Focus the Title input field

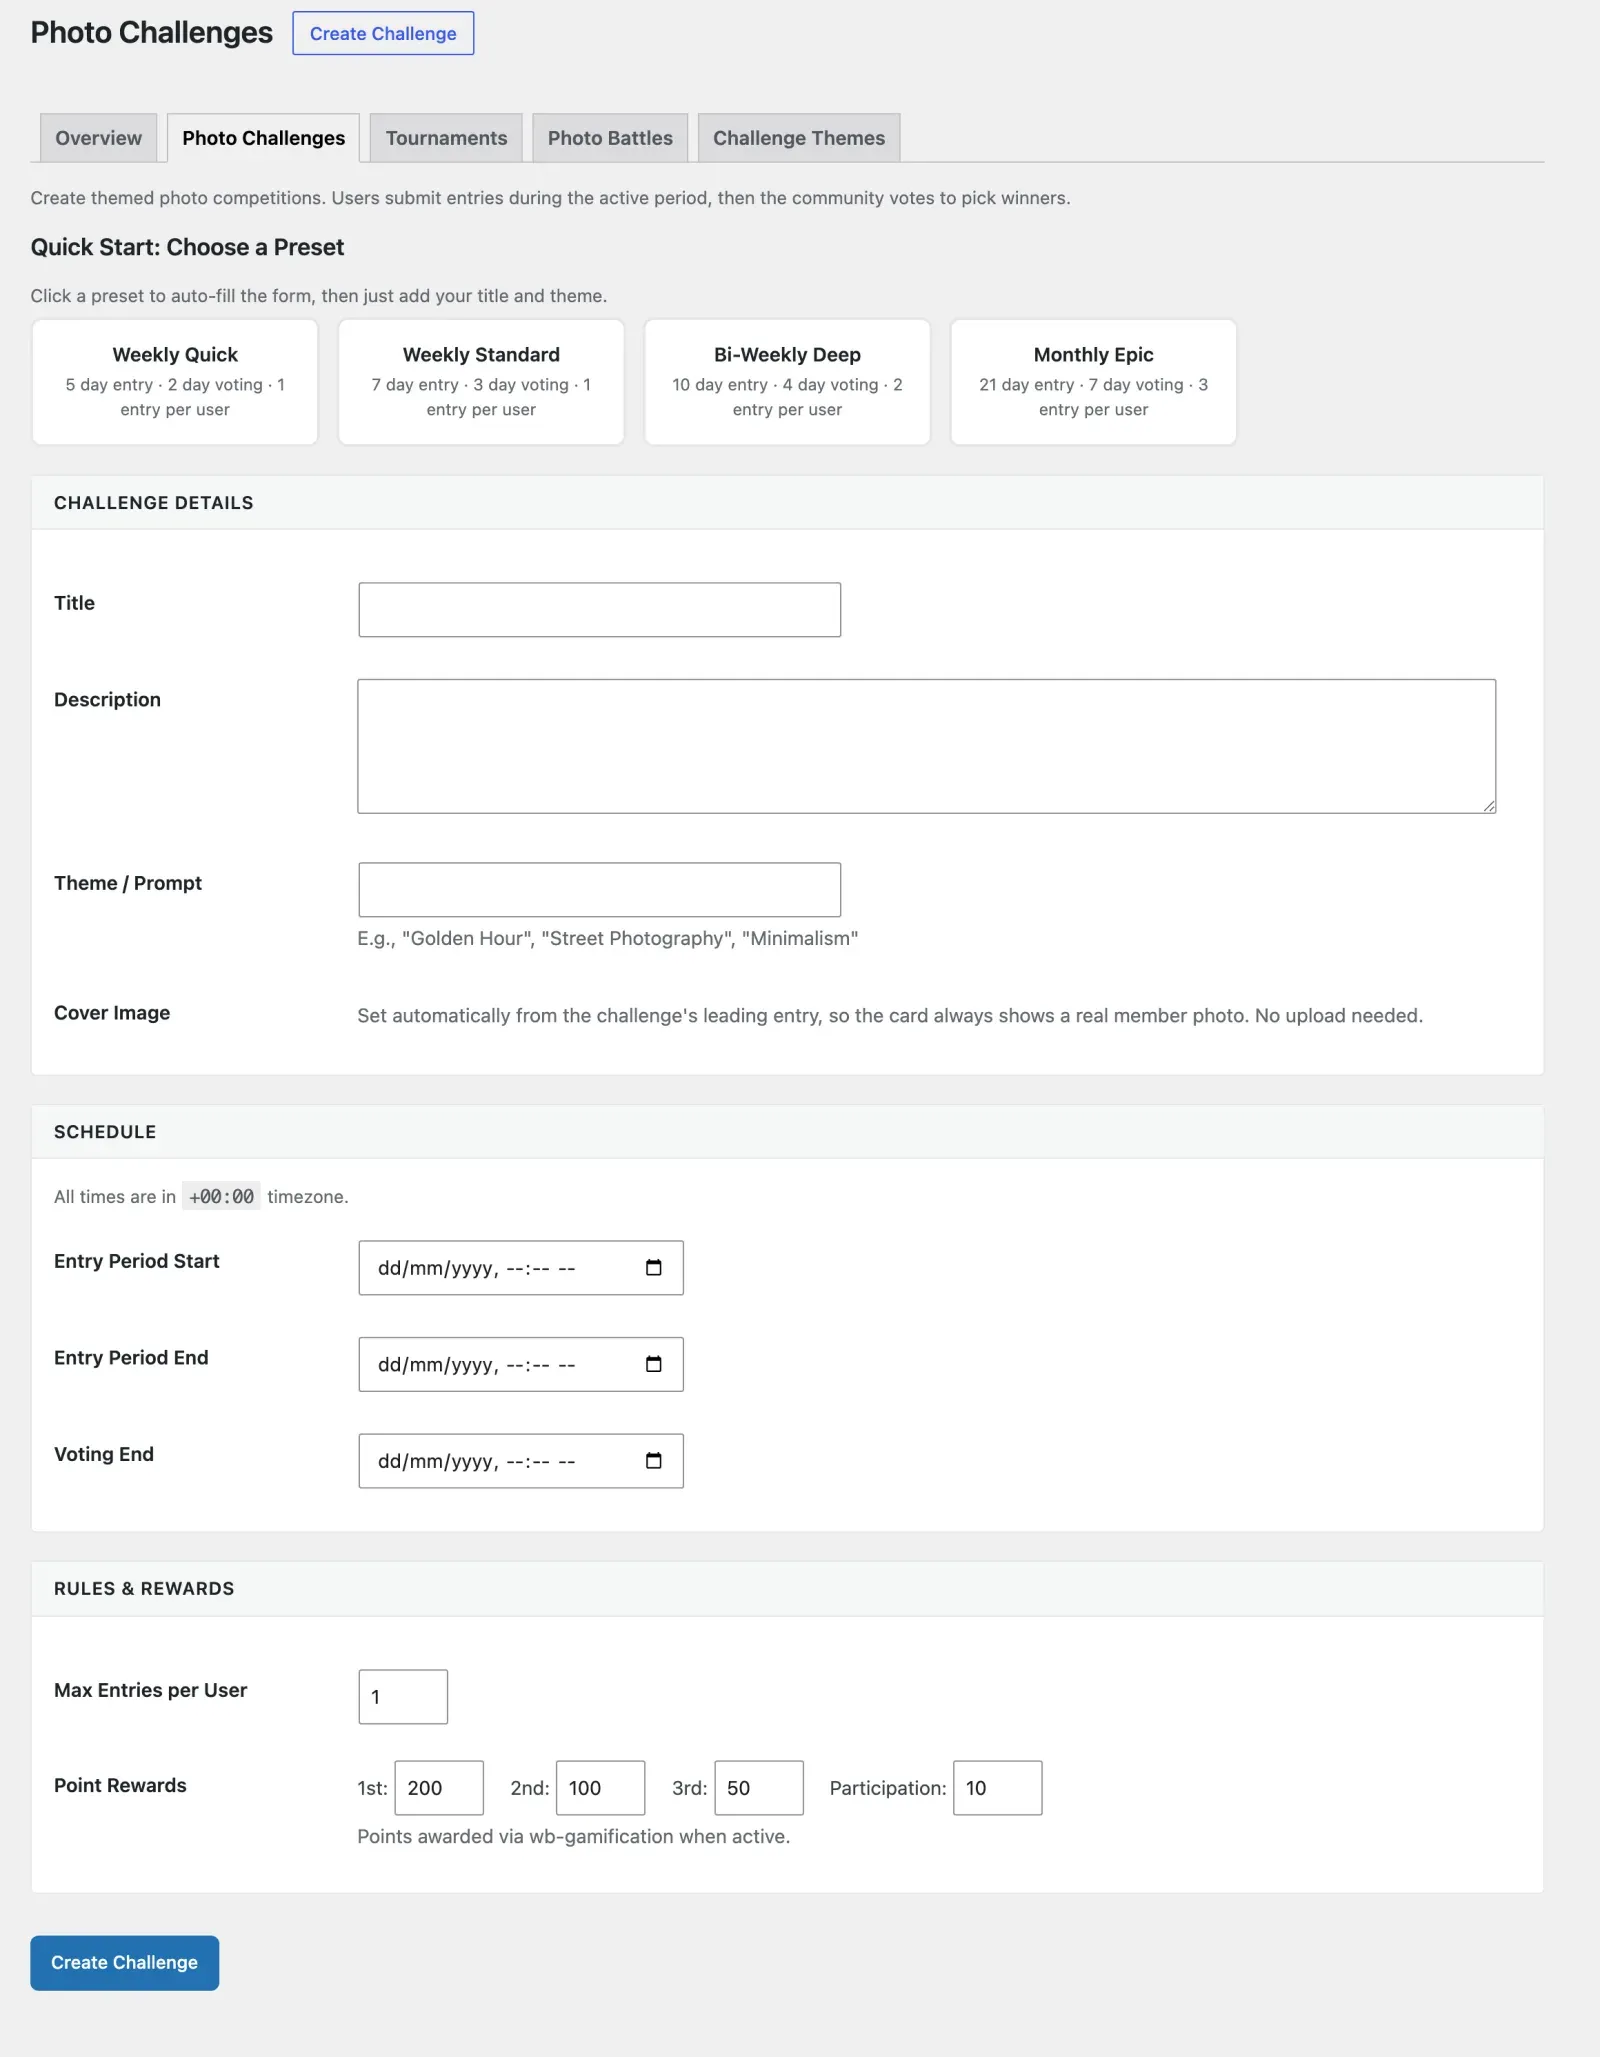click(600, 610)
